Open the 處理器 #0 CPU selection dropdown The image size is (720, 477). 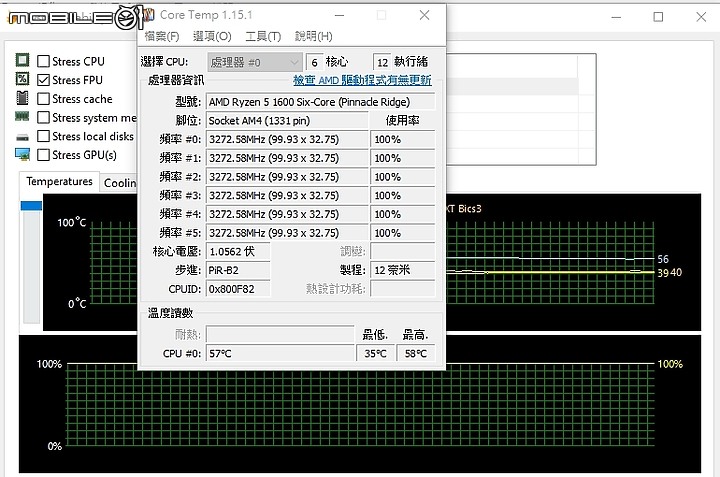pyautogui.click(x=254, y=62)
